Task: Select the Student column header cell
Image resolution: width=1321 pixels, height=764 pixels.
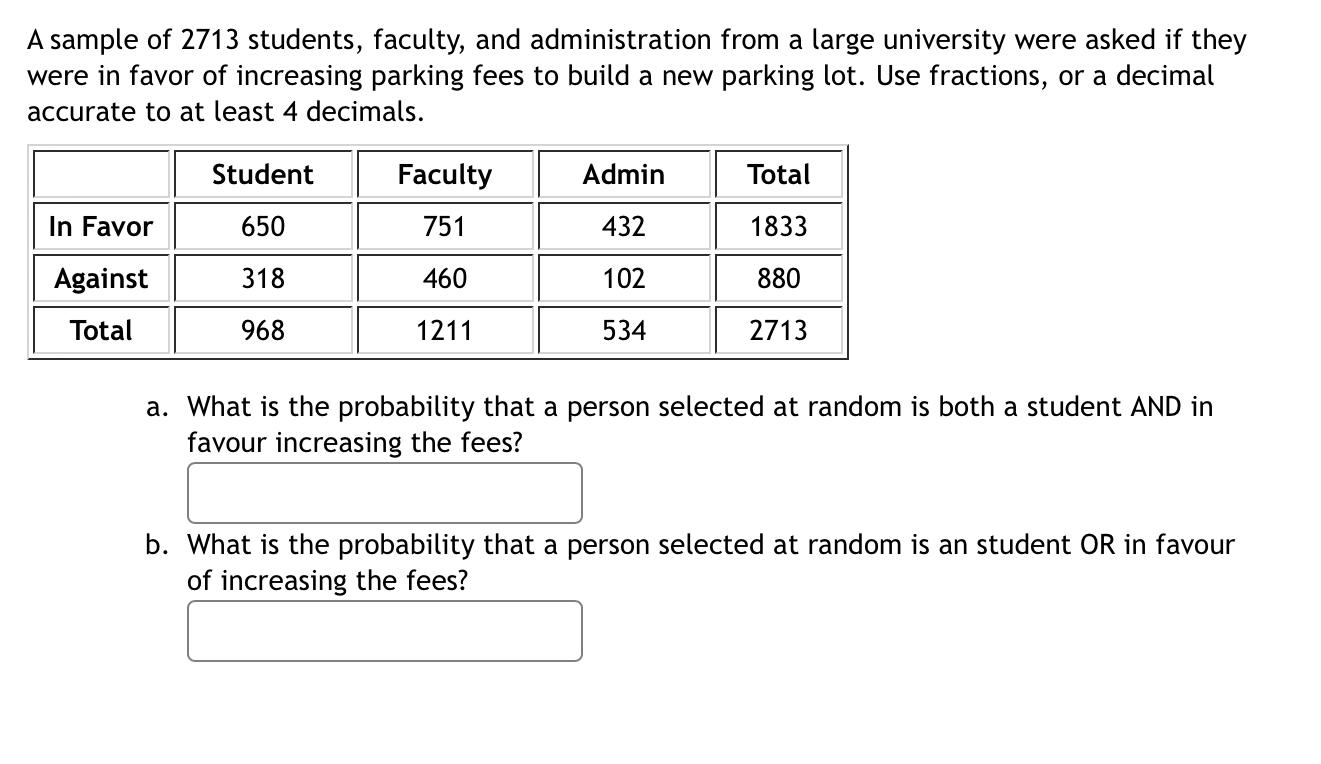Action: (262, 174)
